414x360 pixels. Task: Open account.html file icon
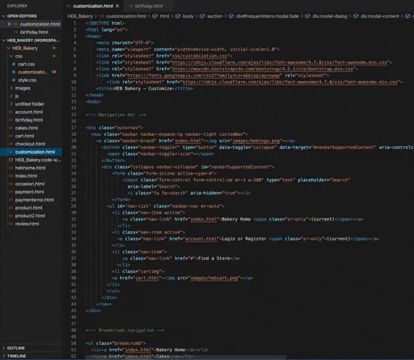click(x=11, y=112)
